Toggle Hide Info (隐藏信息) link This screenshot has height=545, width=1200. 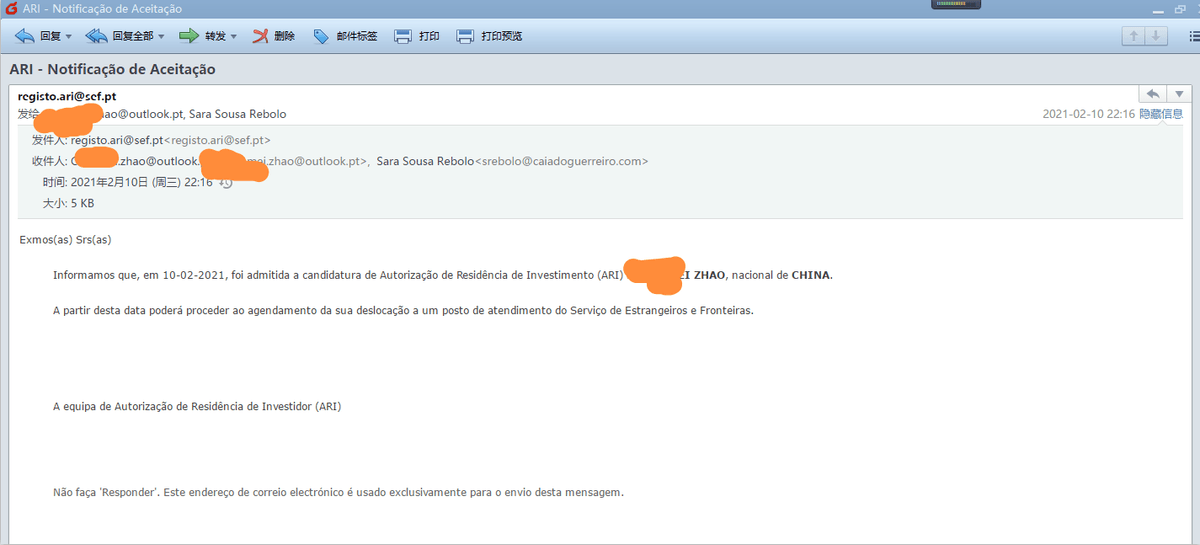[x=1161, y=114]
